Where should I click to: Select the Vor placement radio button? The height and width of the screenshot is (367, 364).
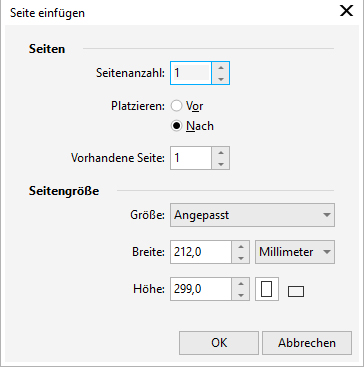(176, 106)
